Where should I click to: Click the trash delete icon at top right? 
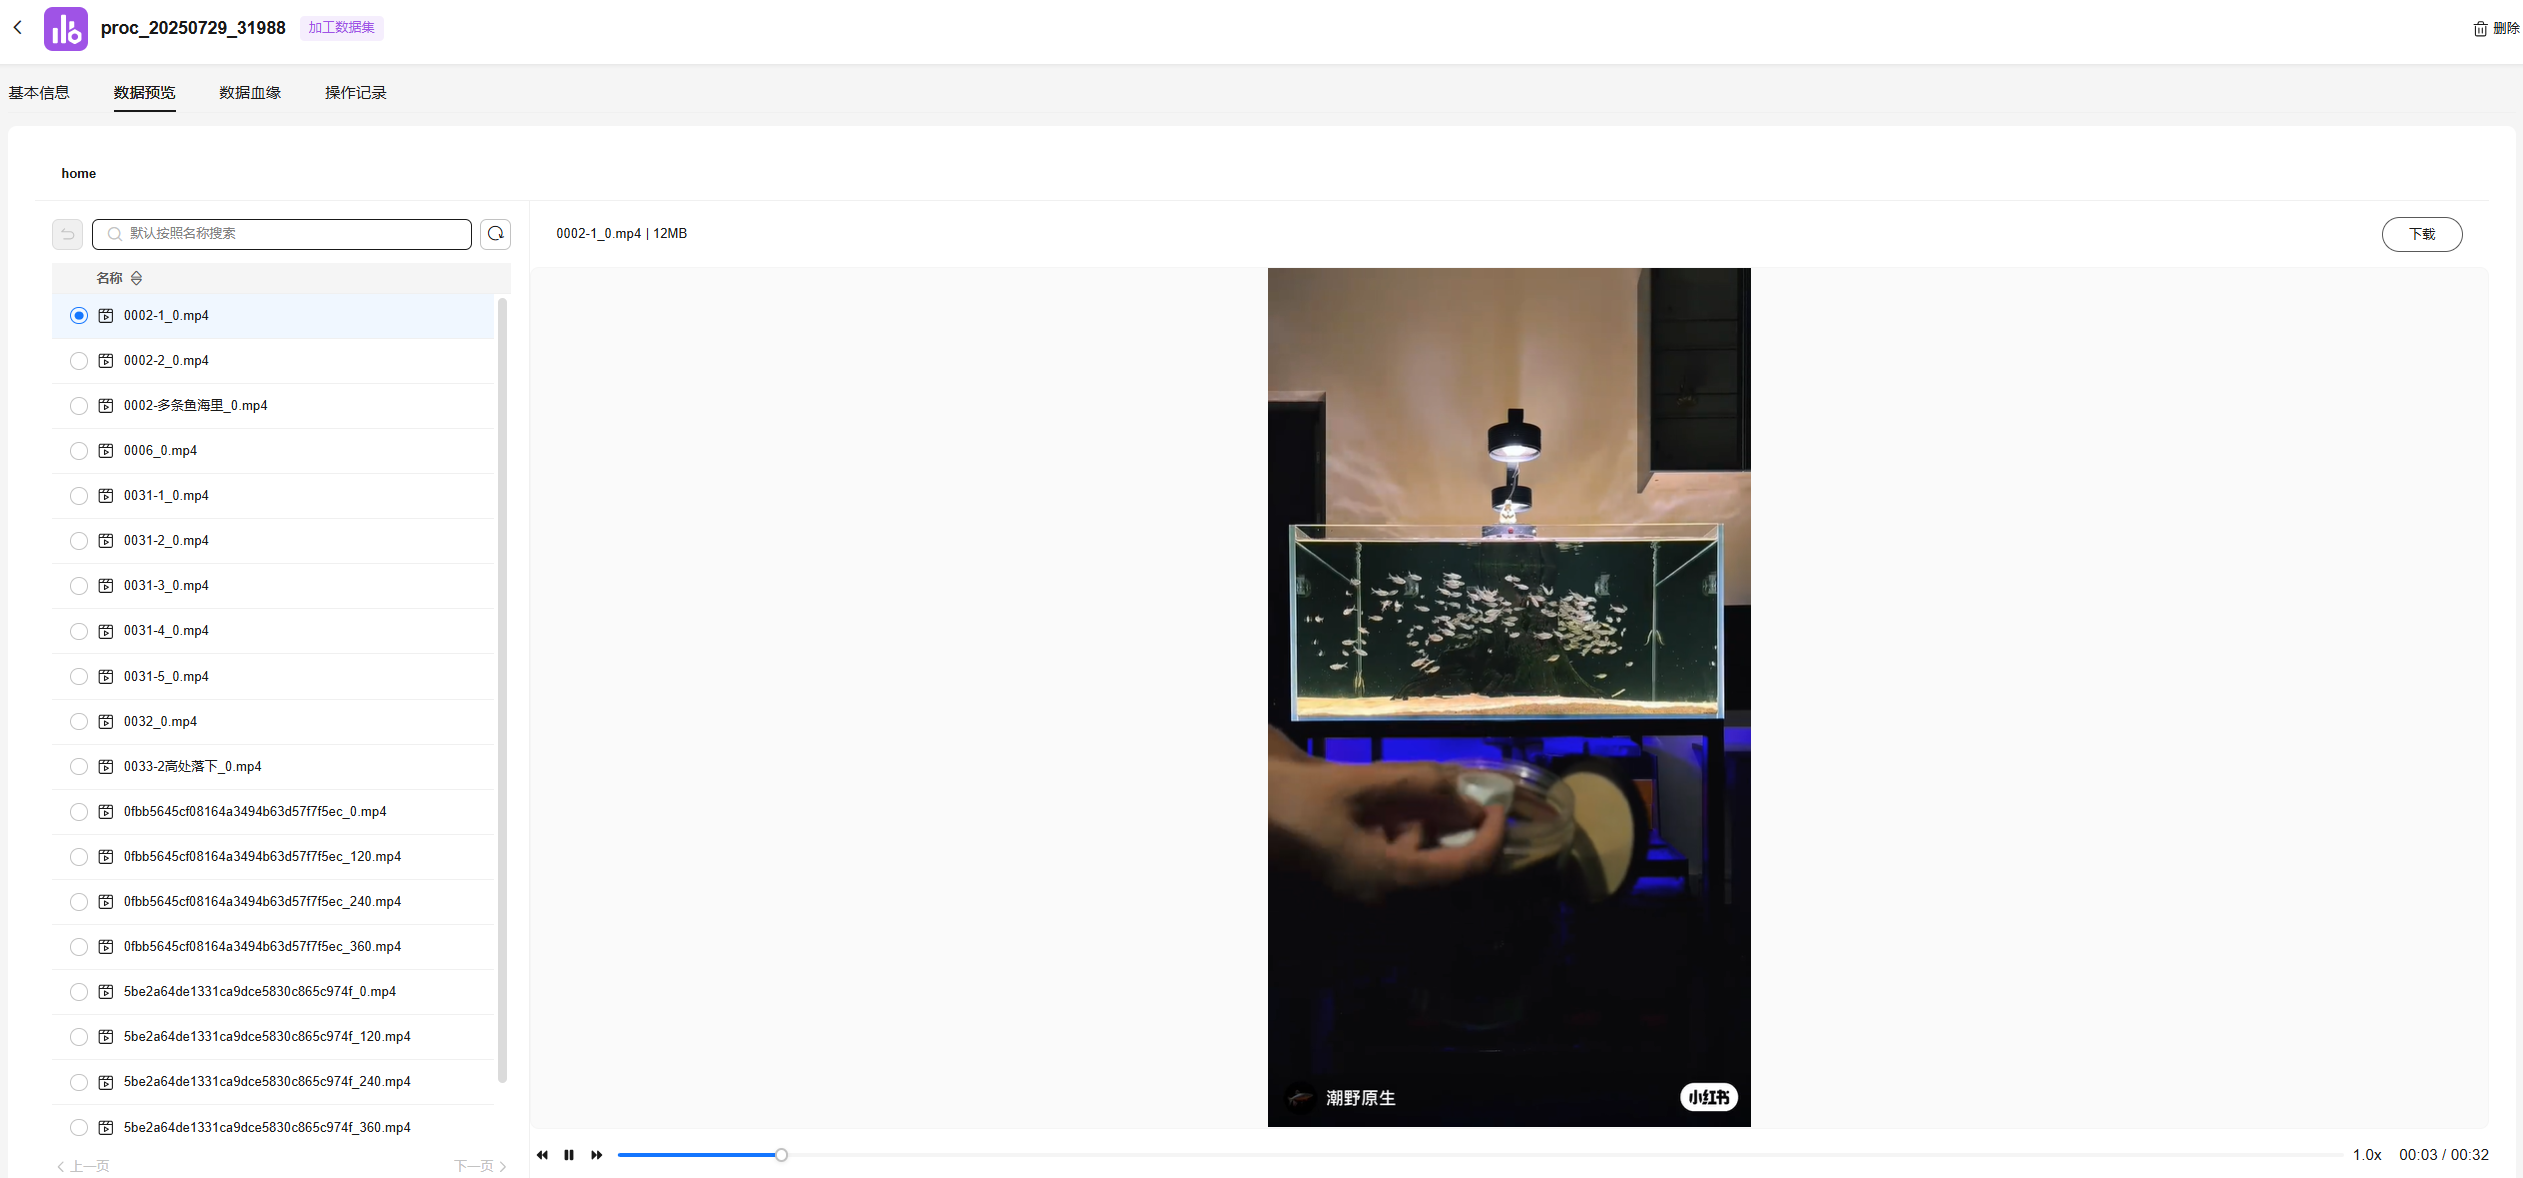[2480, 28]
